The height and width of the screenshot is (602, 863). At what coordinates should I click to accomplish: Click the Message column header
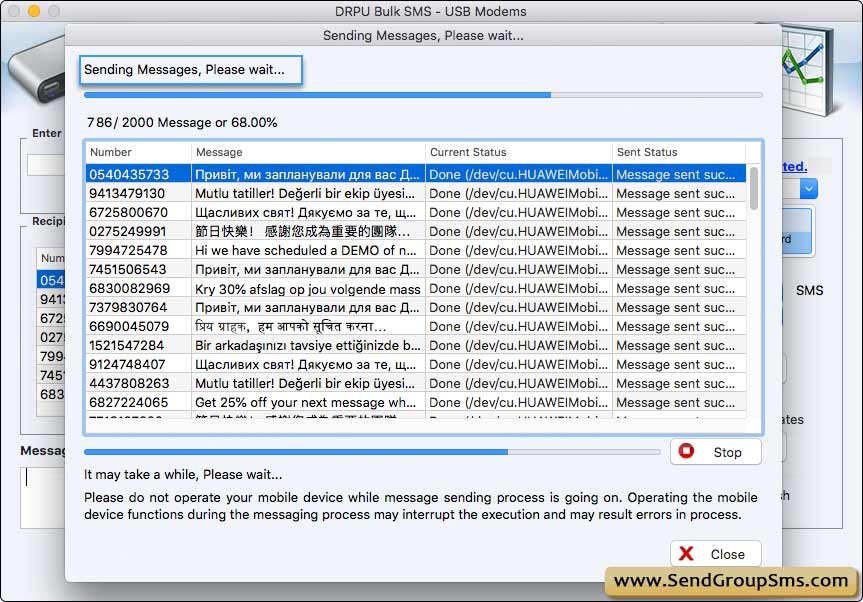[308, 152]
